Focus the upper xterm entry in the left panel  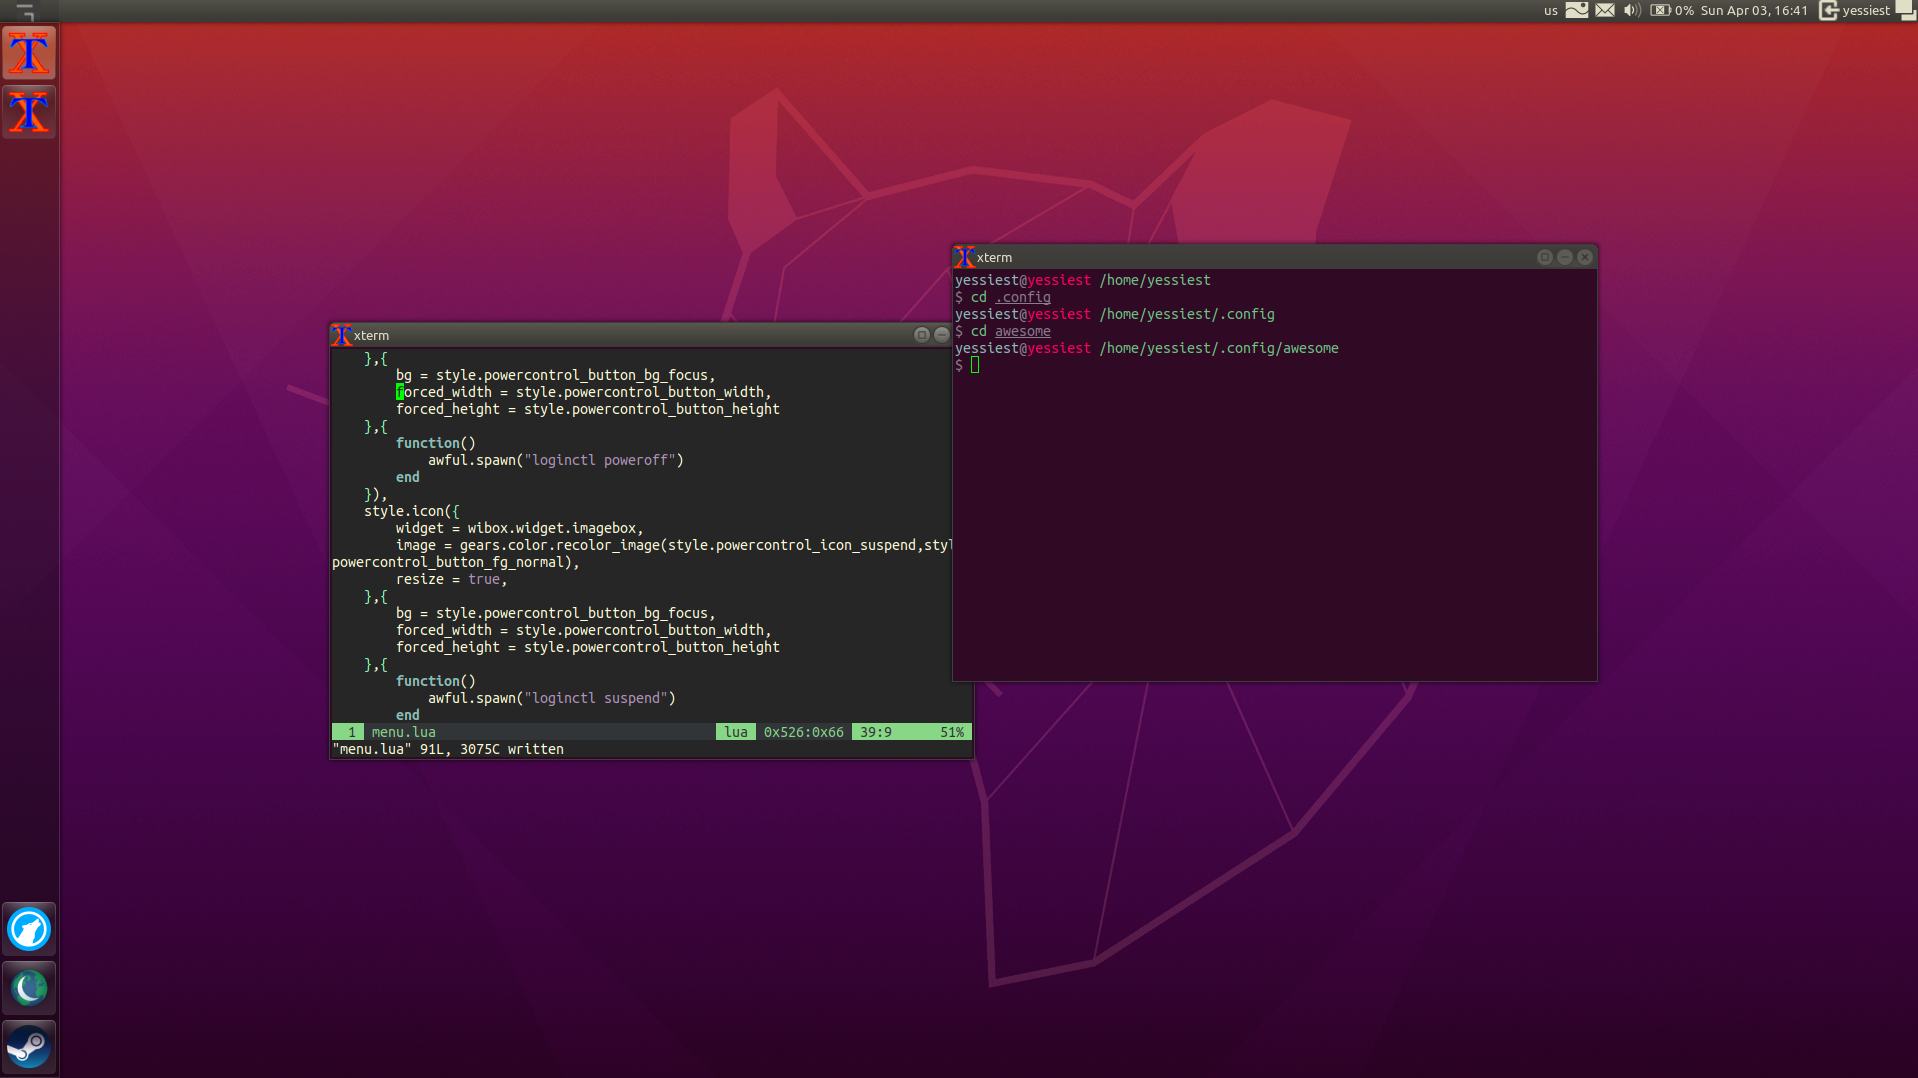pyautogui.click(x=29, y=52)
